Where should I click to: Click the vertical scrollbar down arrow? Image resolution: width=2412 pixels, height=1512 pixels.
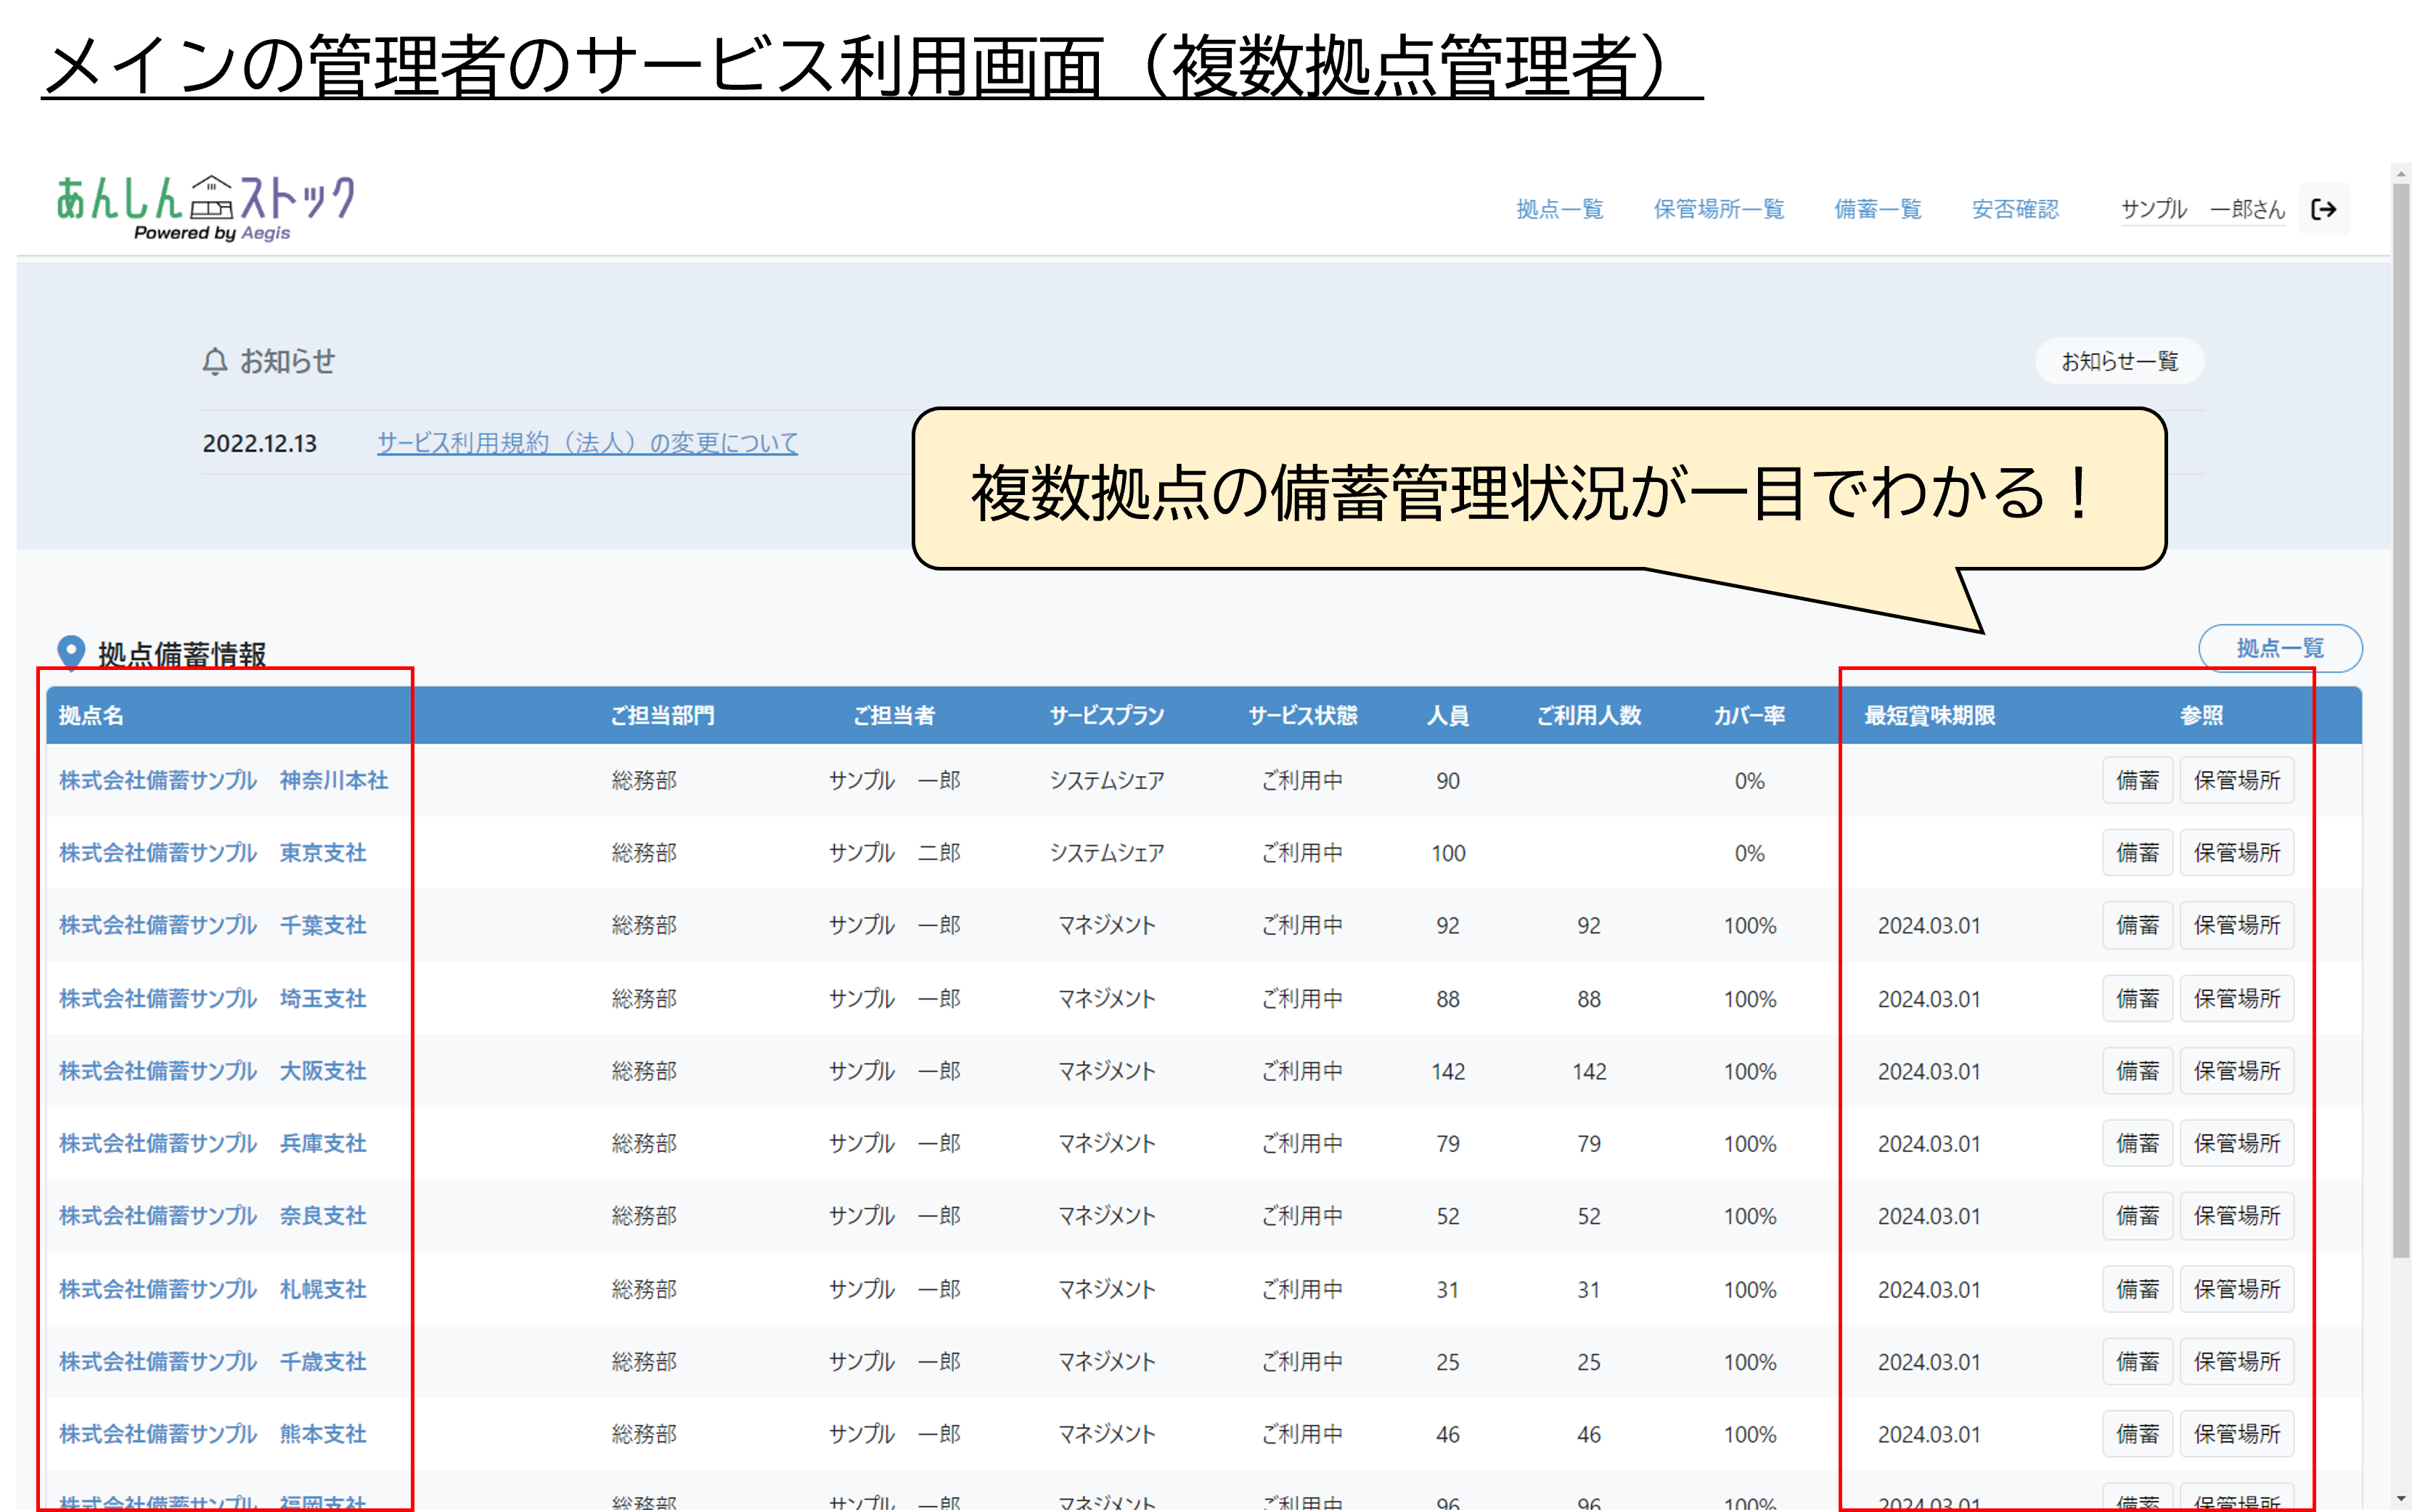(x=2401, y=1500)
